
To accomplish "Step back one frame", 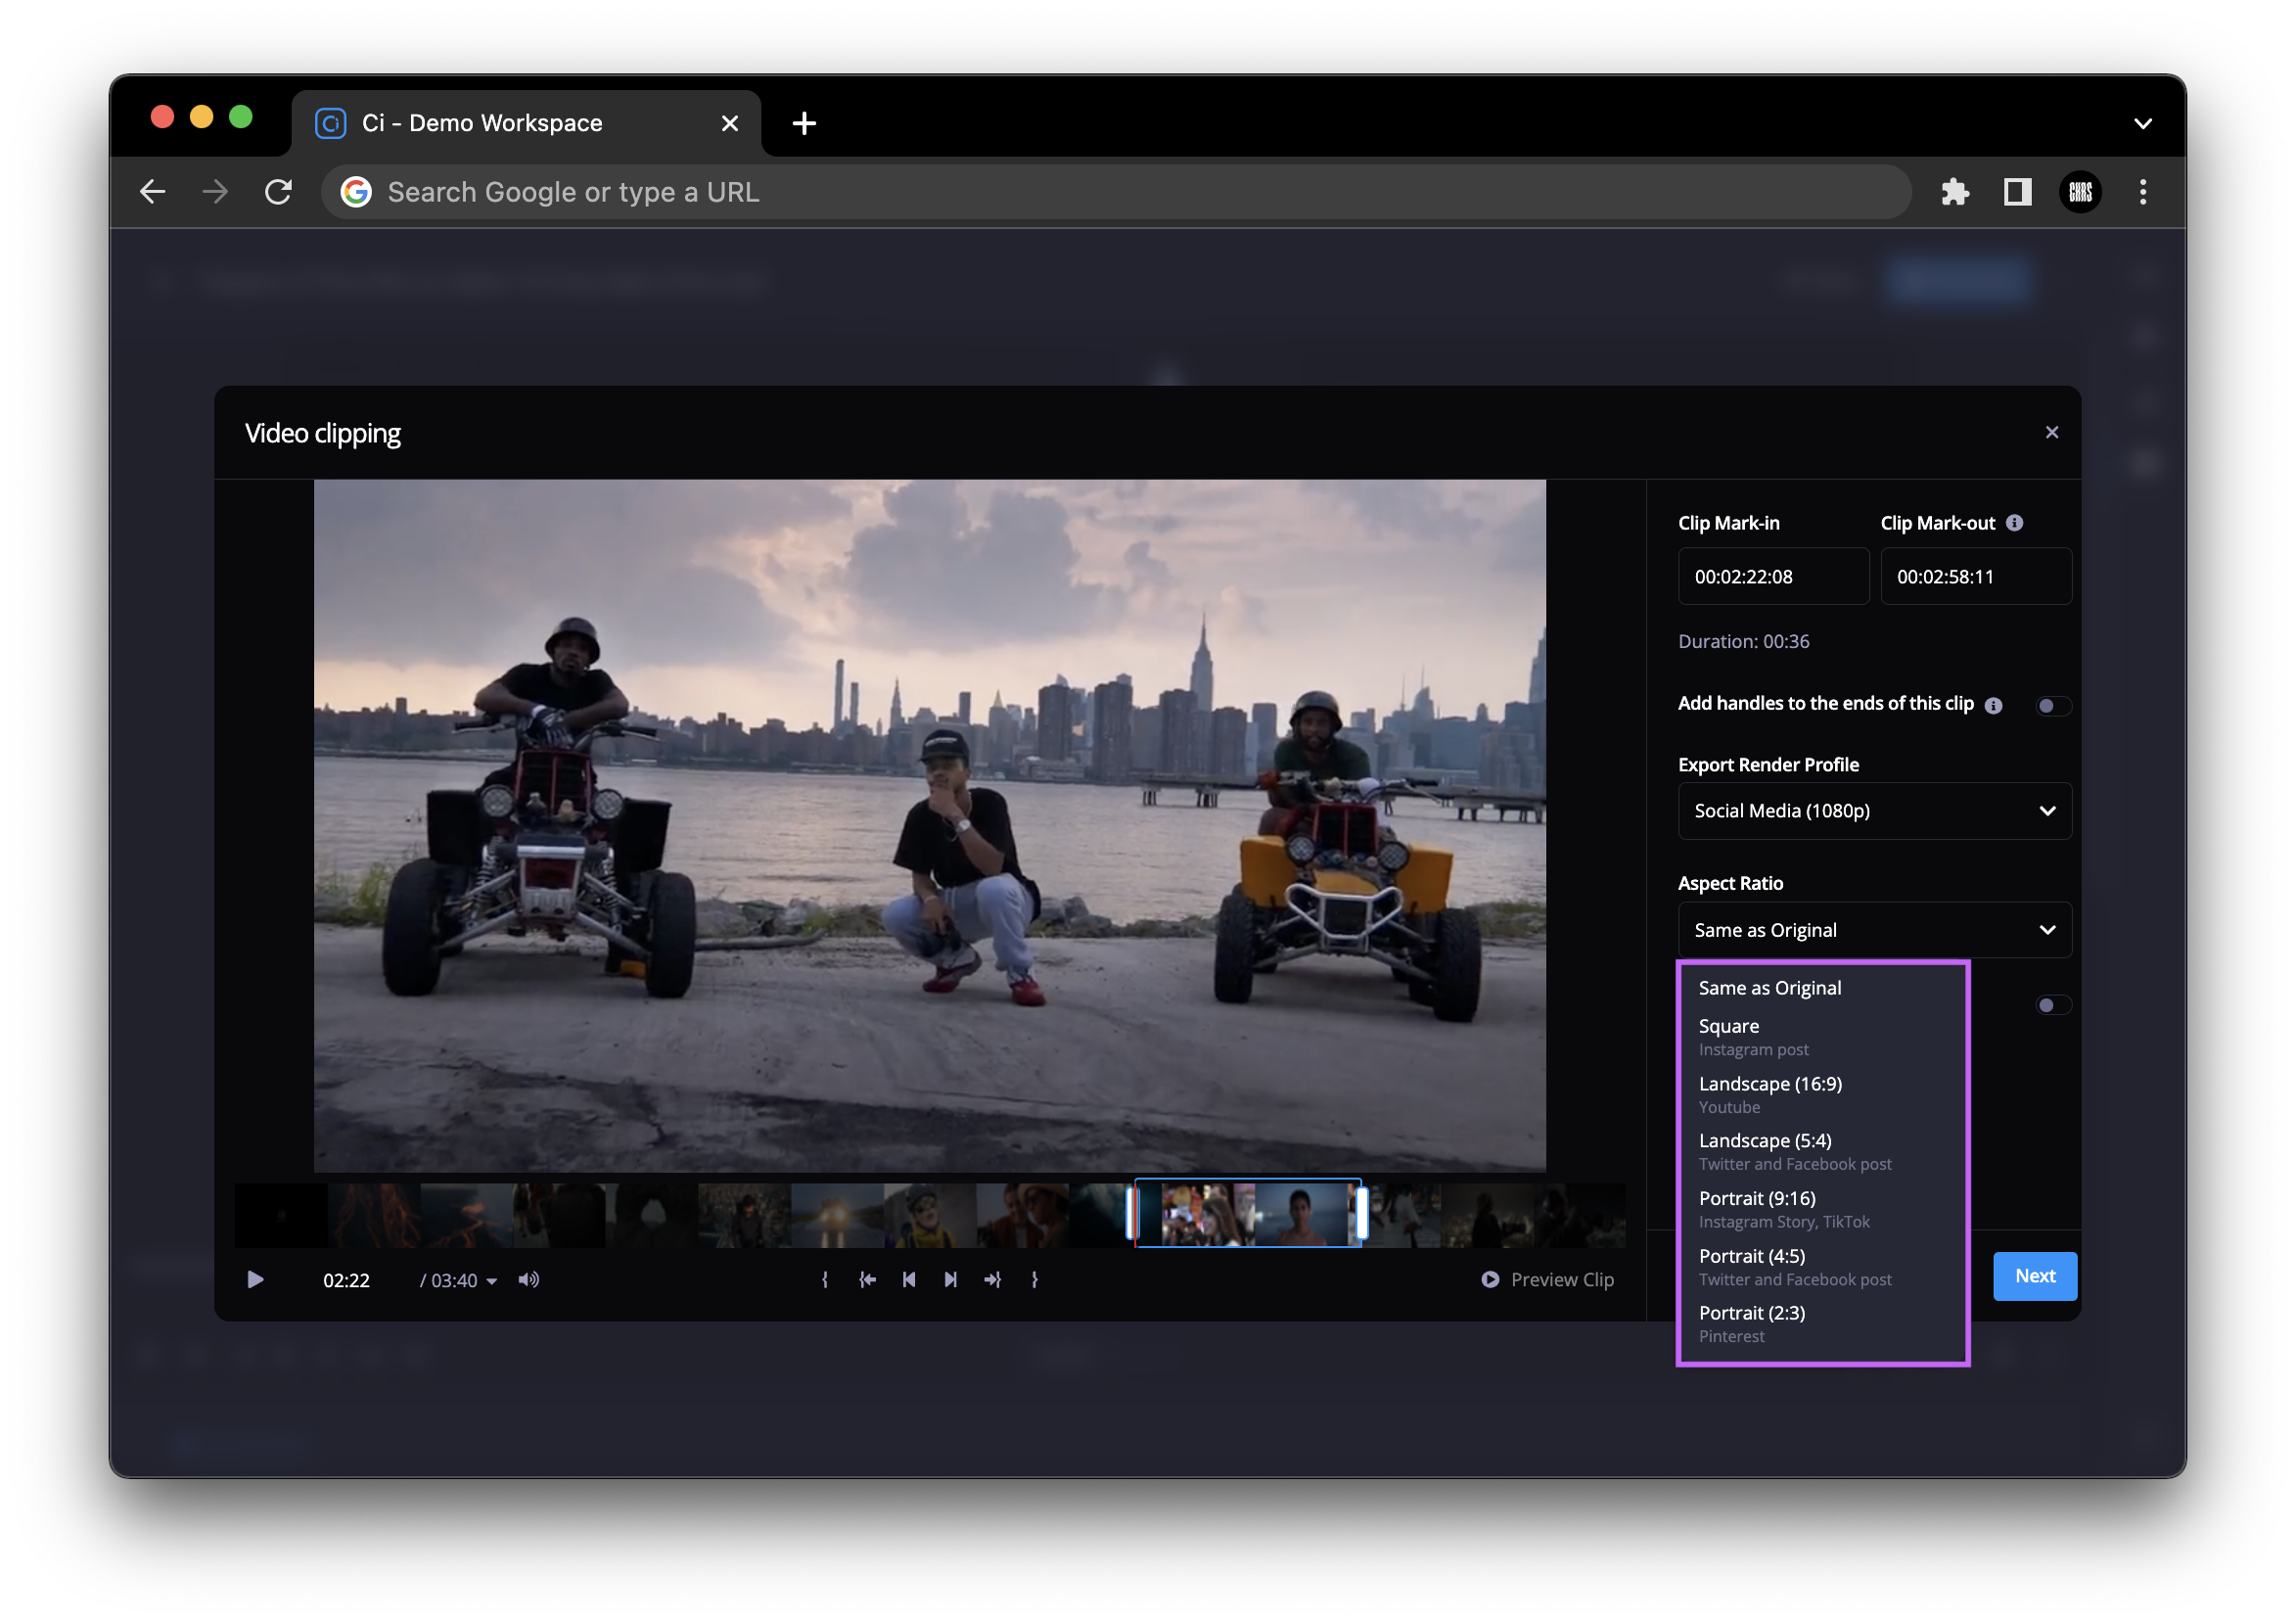I will [909, 1279].
